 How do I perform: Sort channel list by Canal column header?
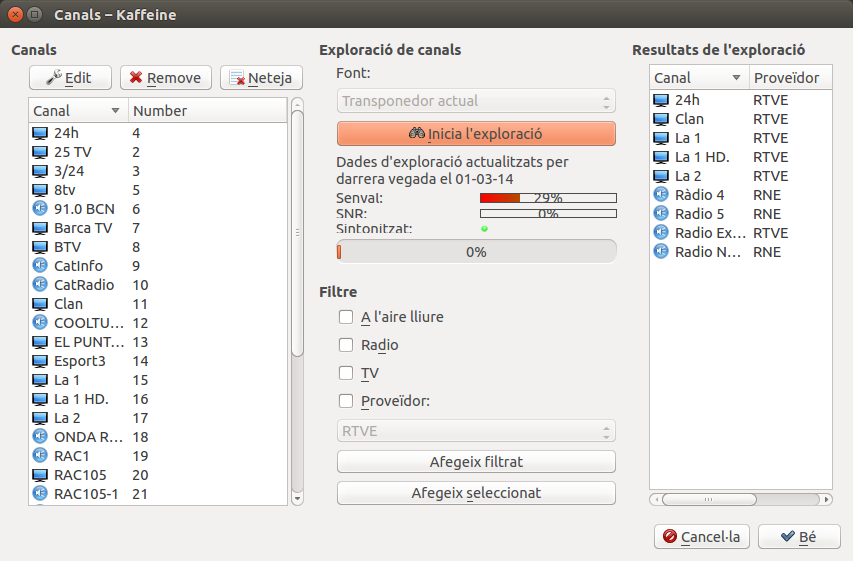(77, 111)
